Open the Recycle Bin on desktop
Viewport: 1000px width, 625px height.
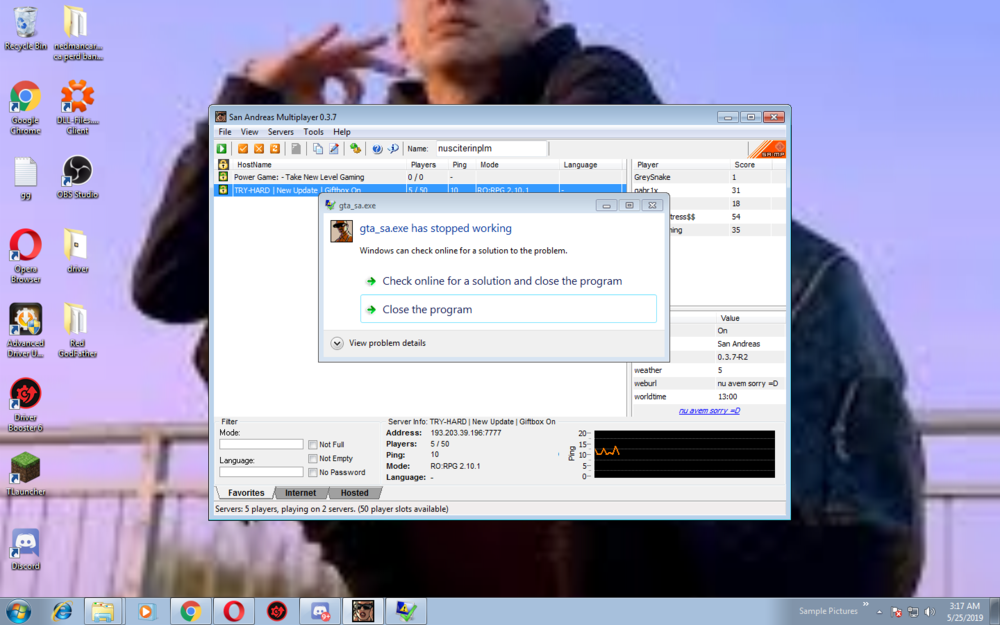click(26, 29)
